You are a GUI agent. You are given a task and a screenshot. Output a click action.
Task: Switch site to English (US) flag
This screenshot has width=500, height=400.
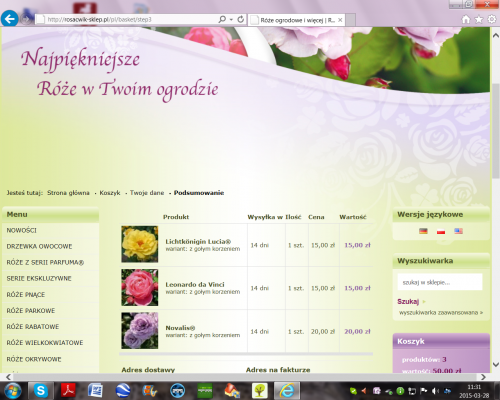click(x=458, y=231)
